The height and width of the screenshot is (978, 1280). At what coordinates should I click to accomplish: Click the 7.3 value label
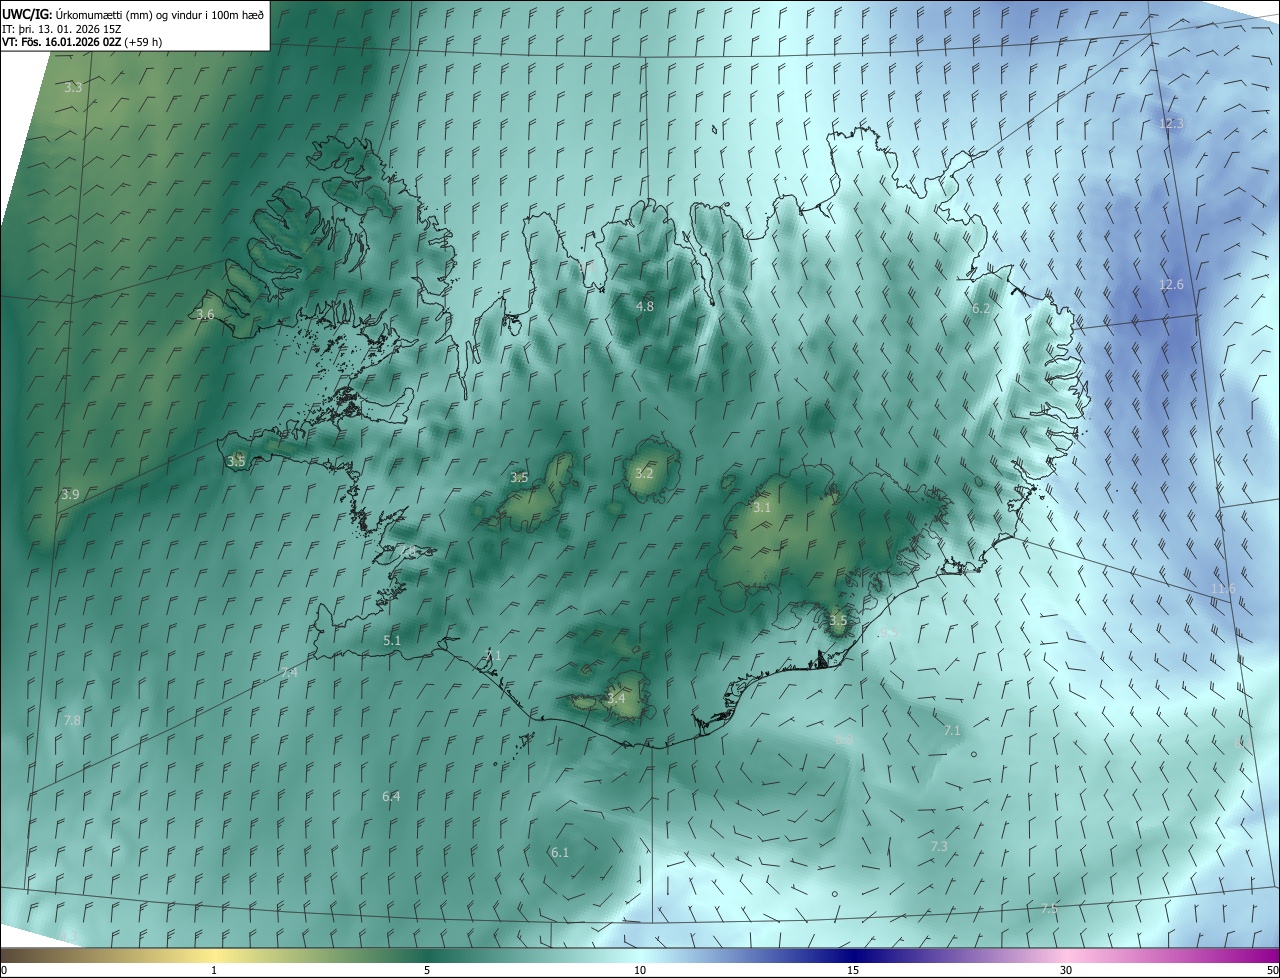939,846
